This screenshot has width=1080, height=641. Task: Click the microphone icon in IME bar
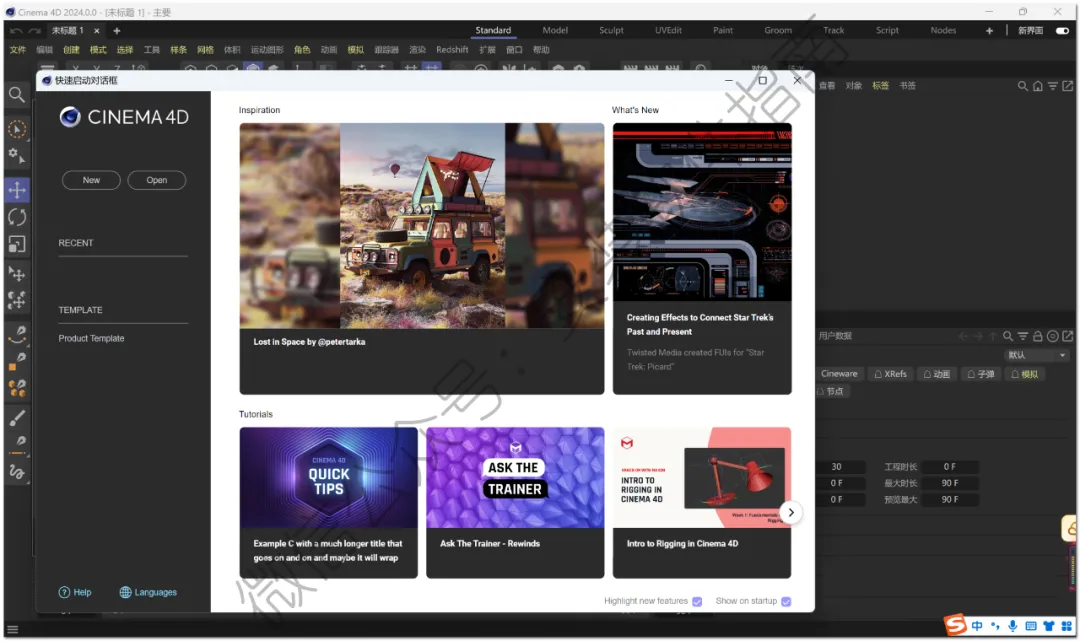tap(1012, 626)
